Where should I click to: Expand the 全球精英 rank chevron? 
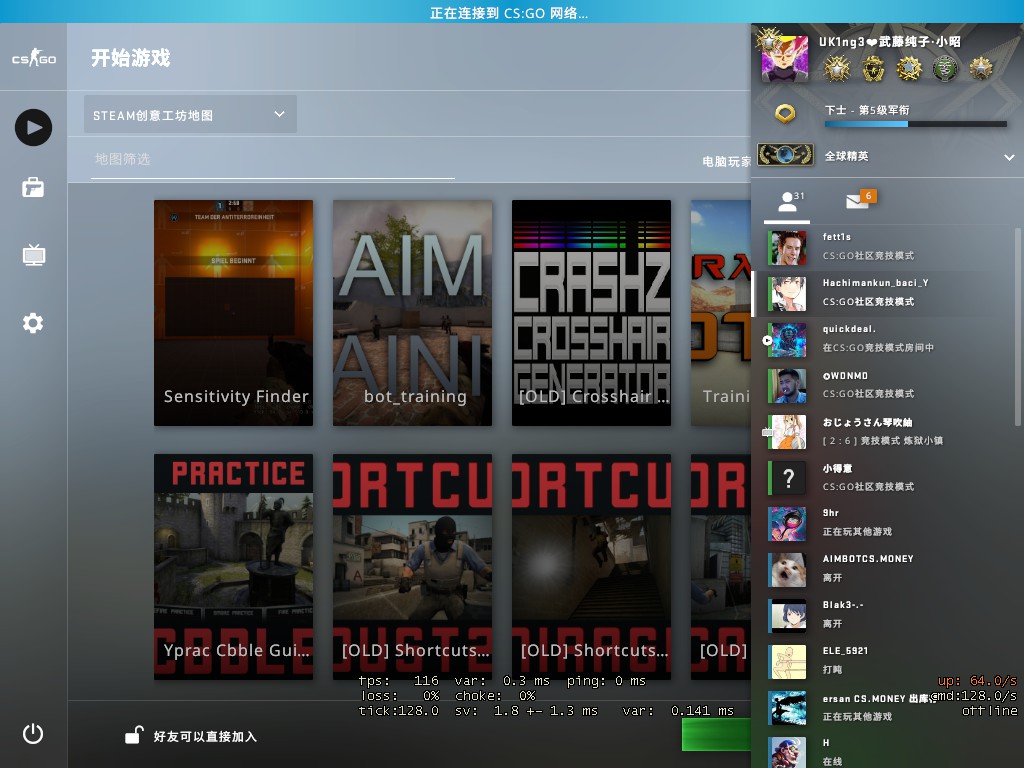click(1009, 157)
